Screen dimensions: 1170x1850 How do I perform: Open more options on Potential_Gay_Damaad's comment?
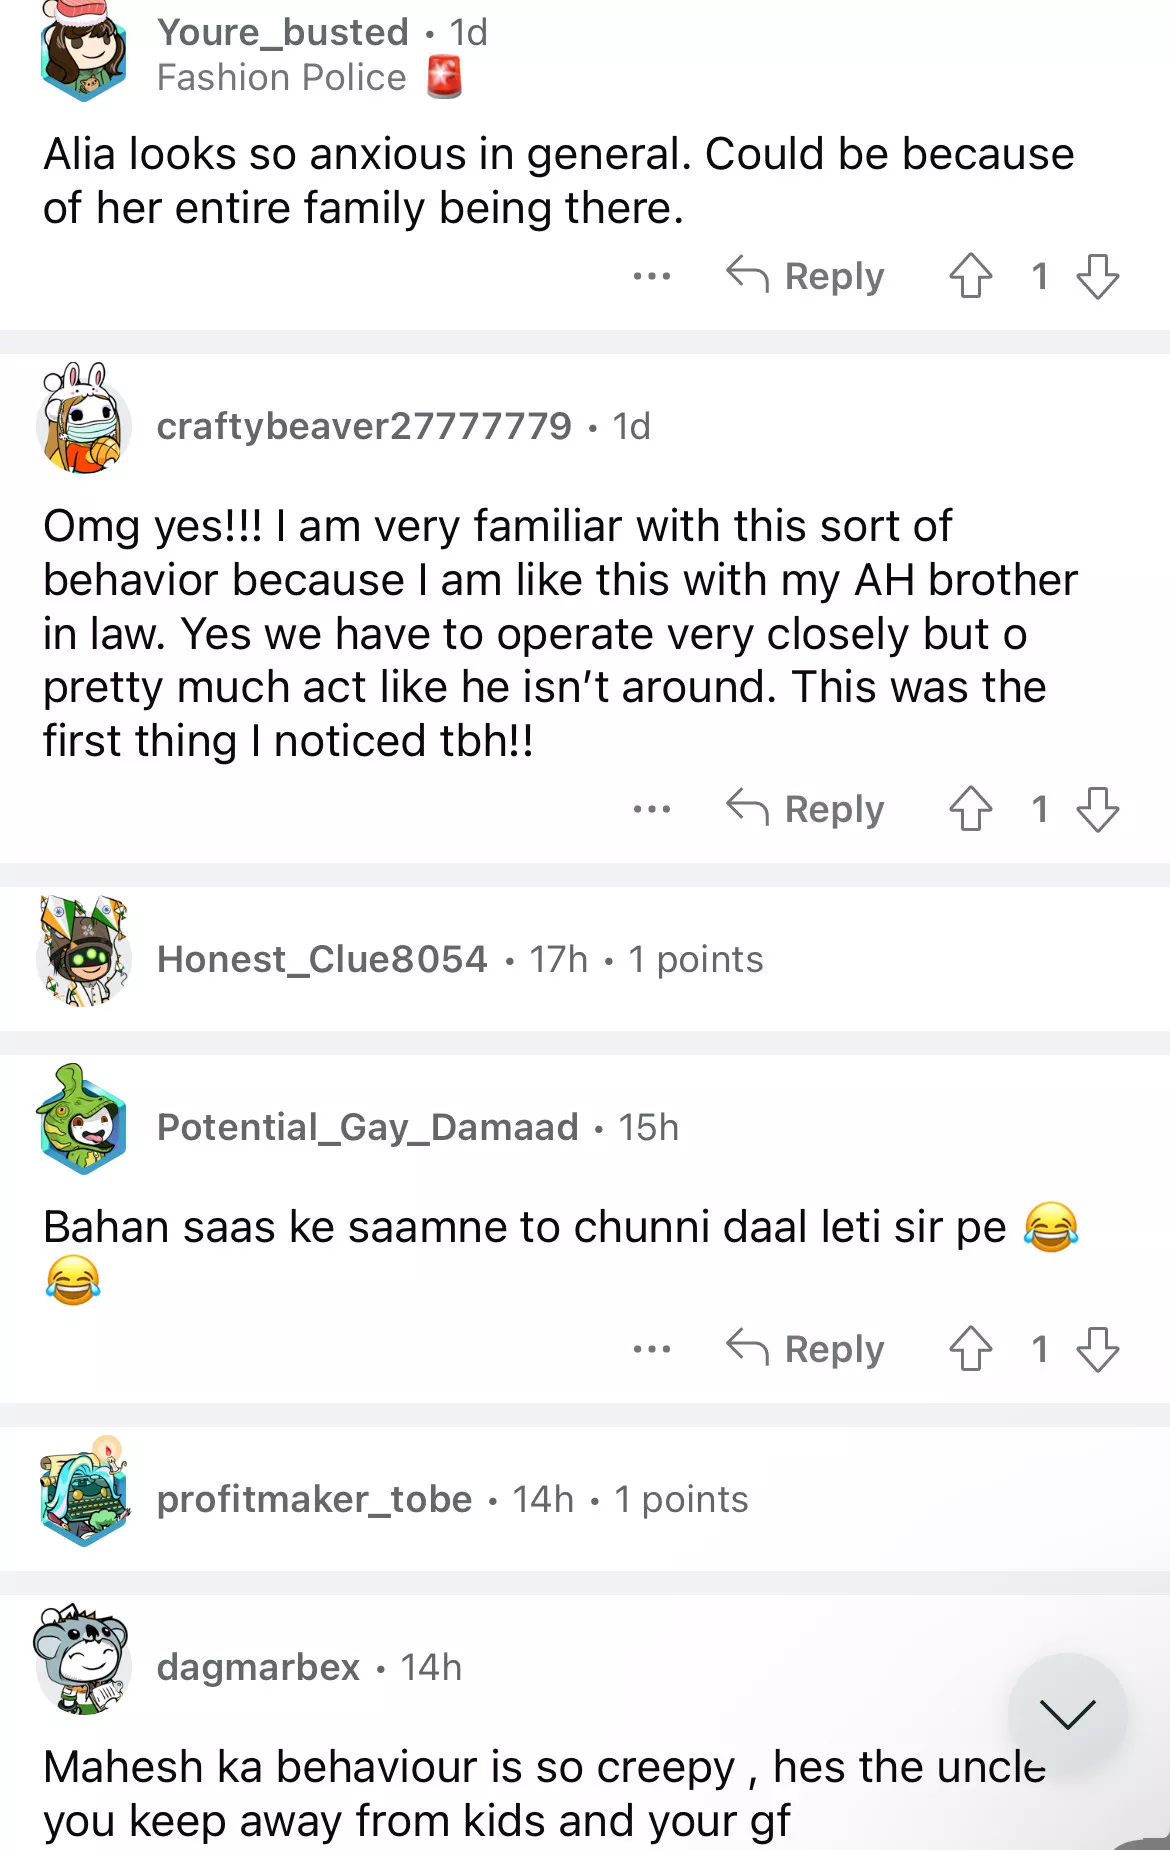coord(652,1349)
